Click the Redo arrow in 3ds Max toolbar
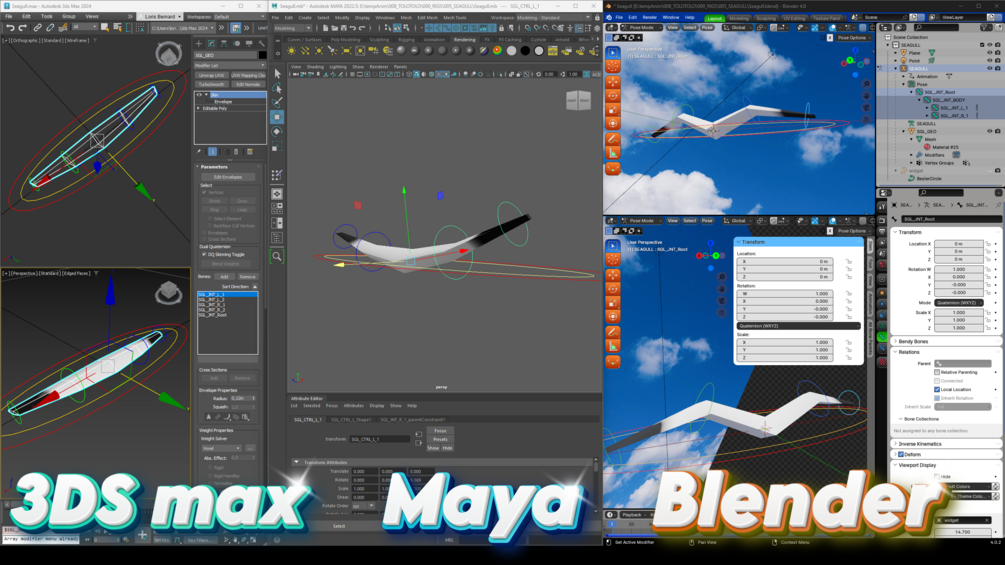The height and width of the screenshot is (565, 1005). [23, 28]
